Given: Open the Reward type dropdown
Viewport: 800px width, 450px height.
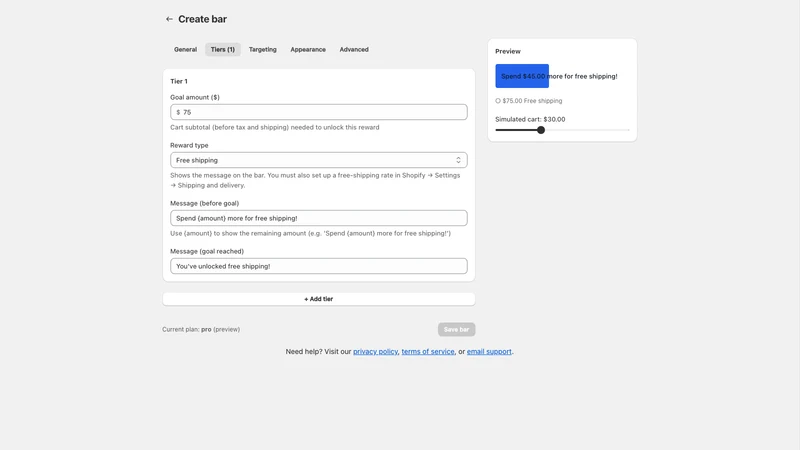Looking at the screenshot, I should (x=318, y=160).
